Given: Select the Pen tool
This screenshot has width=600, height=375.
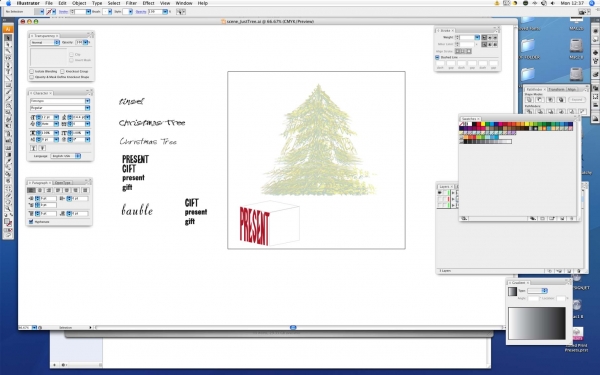Looking at the screenshot, I should coord(8,64).
